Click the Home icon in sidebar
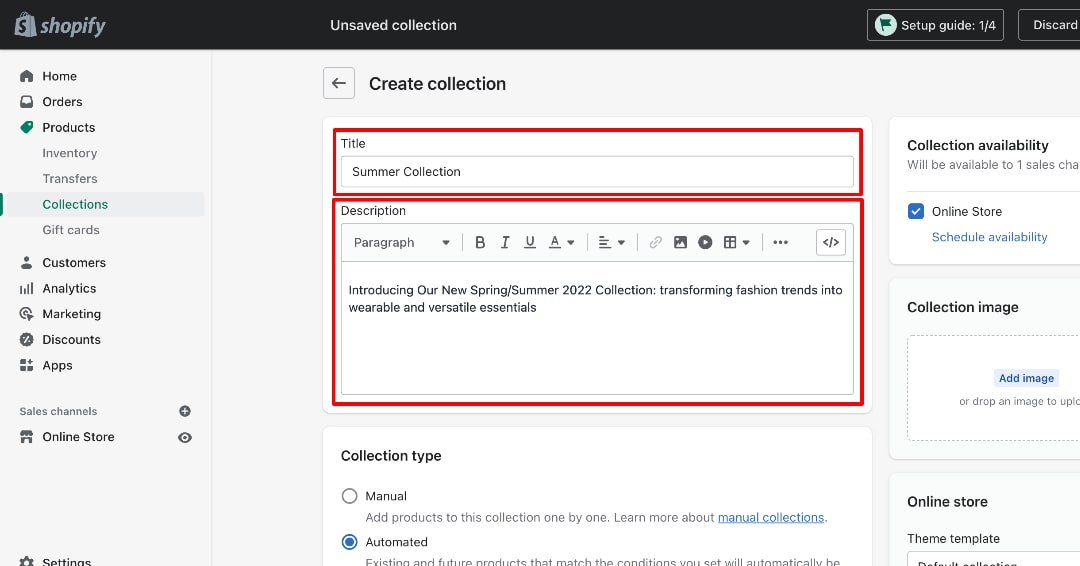Screen dimensions: 1080x566 [x=26, y=76]
